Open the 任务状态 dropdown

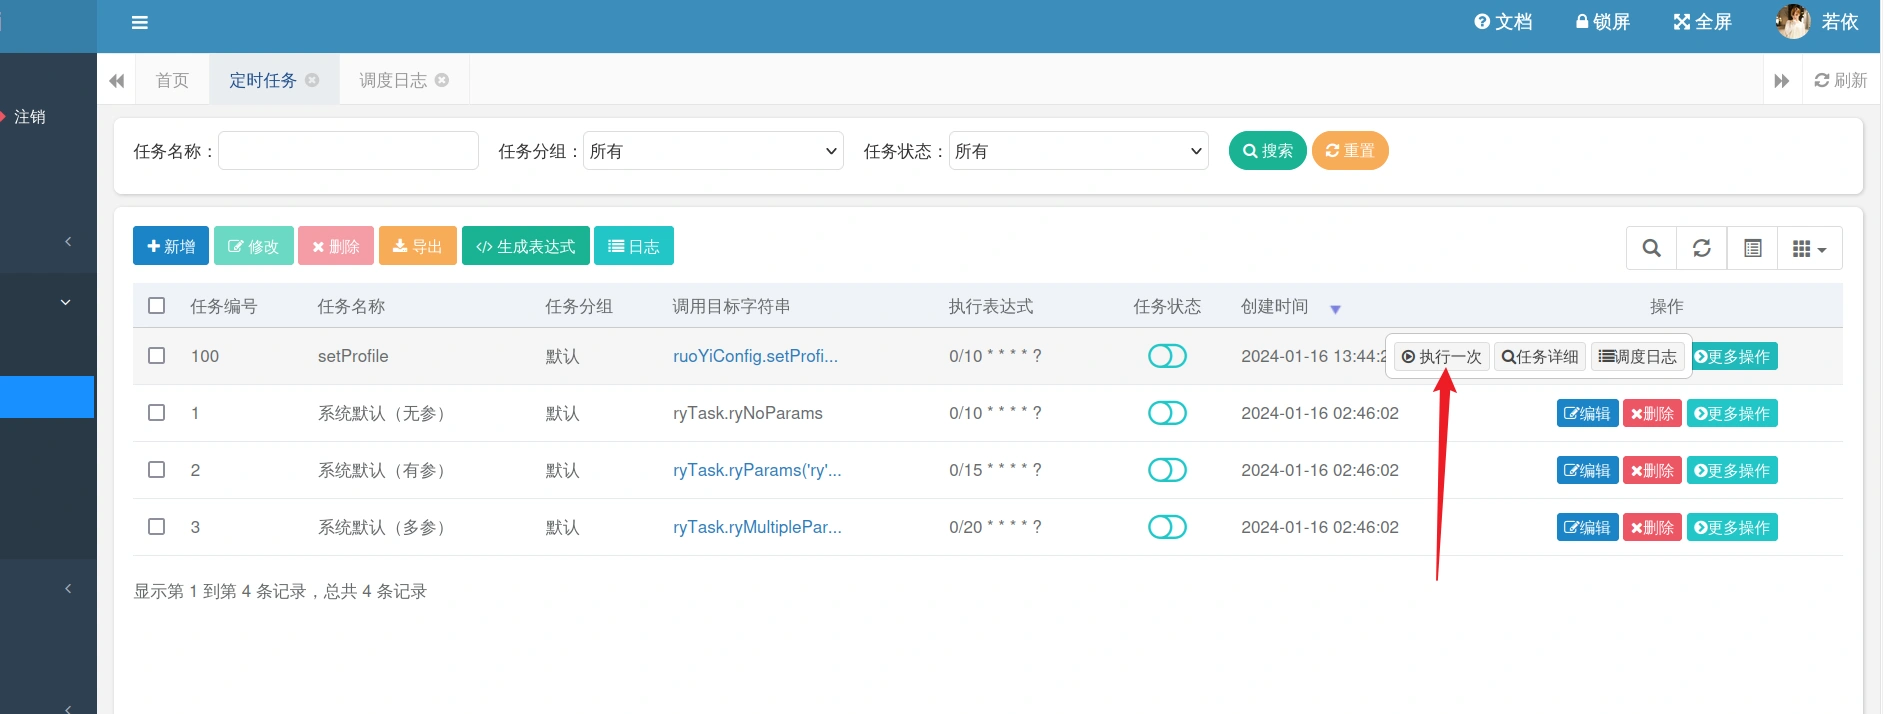click(1078, 151)
